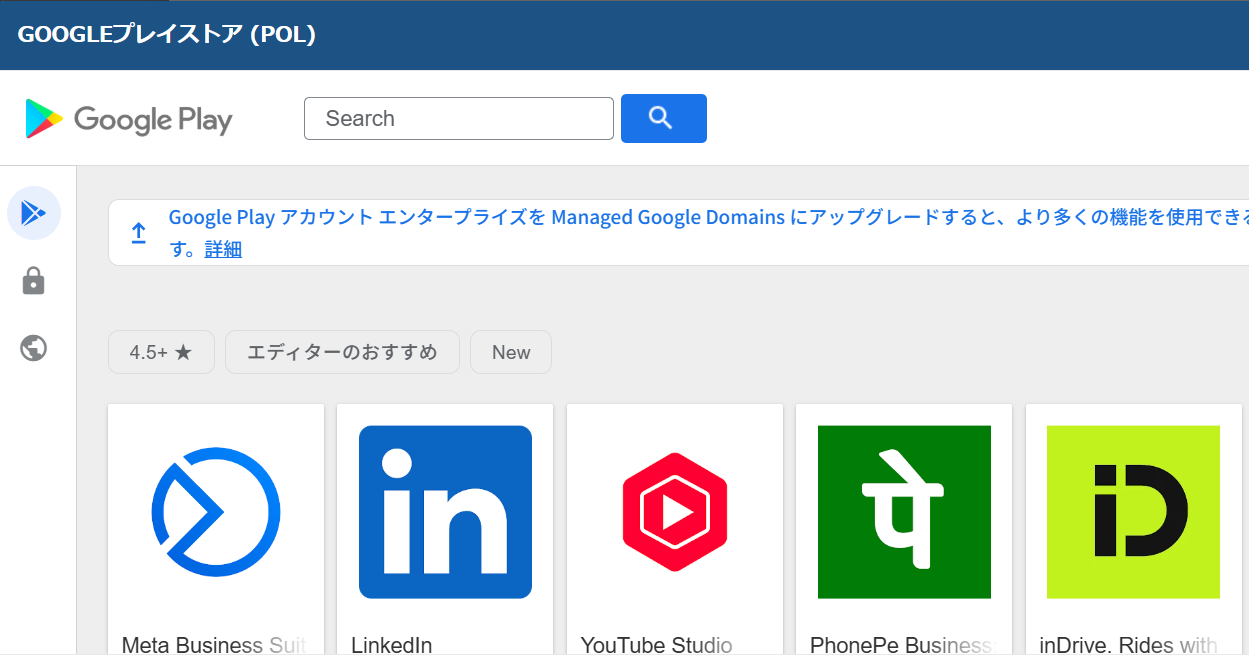Open the web apps globe icon
This screenshot has width=1249, height=655.
click(x=34, y=348)
